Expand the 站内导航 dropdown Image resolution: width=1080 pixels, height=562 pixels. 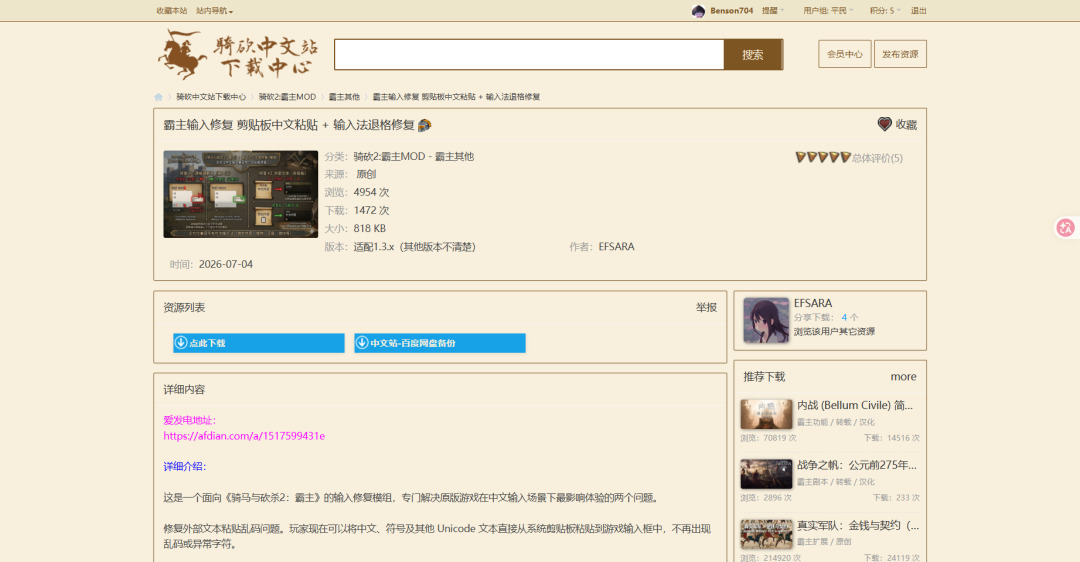click(x=214, y=10)
